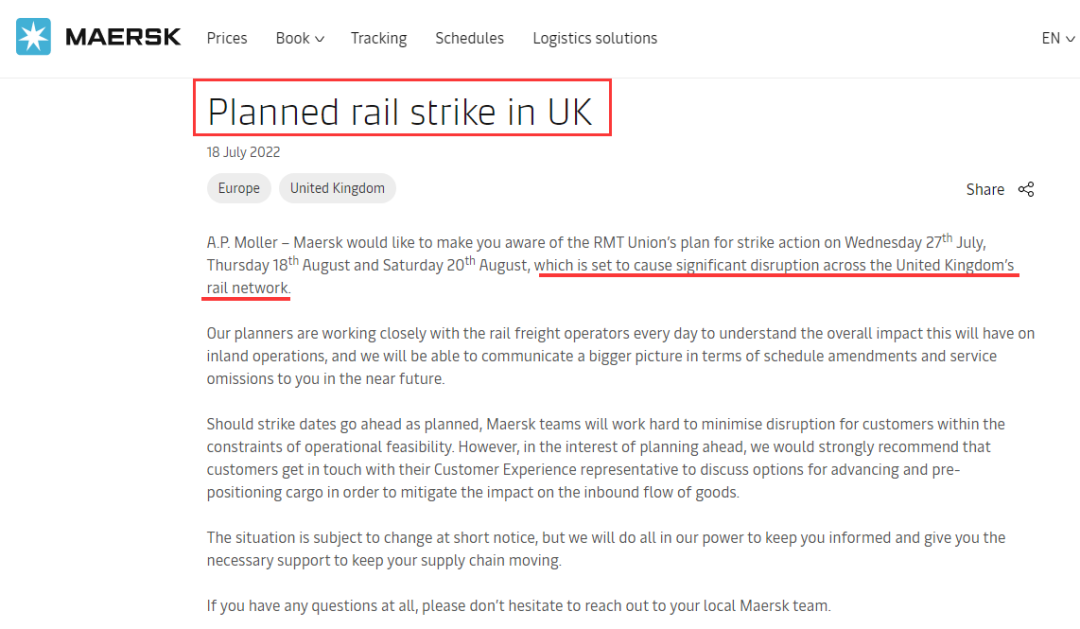Open the Prices menu item
Screen dimensions: 1080x629
pos(227,38)
